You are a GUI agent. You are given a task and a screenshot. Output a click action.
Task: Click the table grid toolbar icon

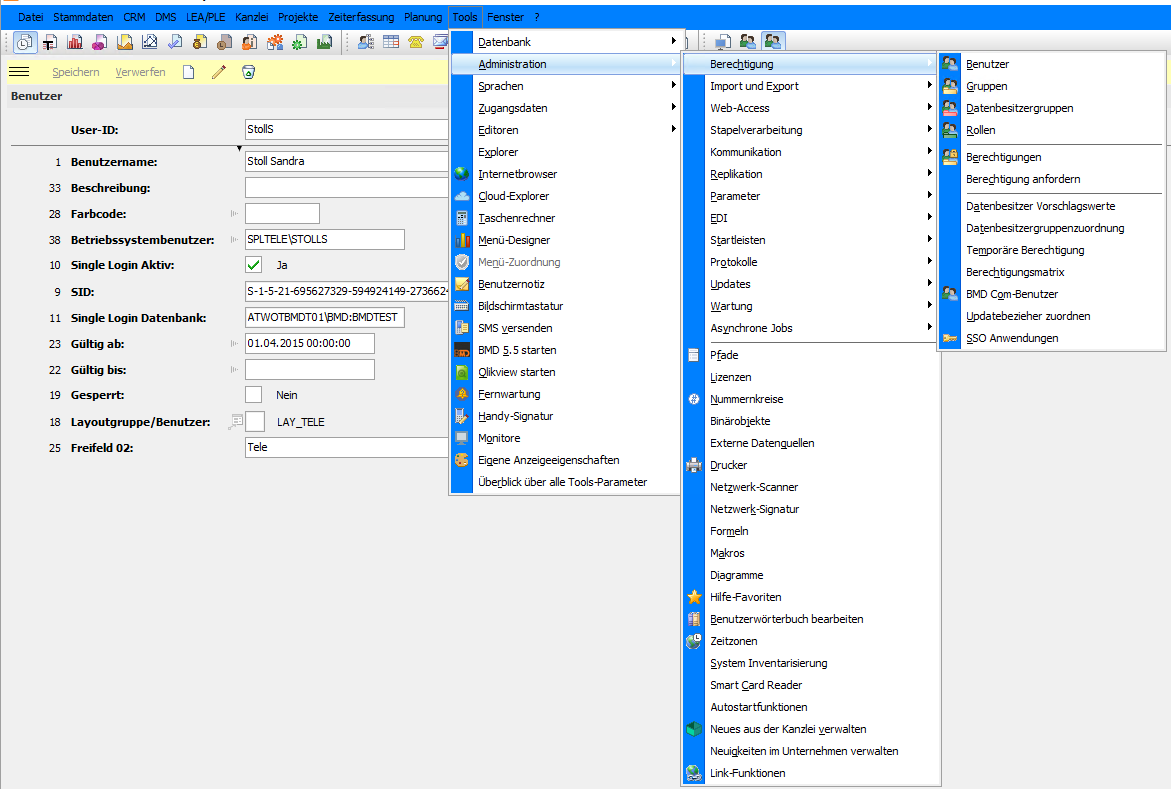coord(391,42)
